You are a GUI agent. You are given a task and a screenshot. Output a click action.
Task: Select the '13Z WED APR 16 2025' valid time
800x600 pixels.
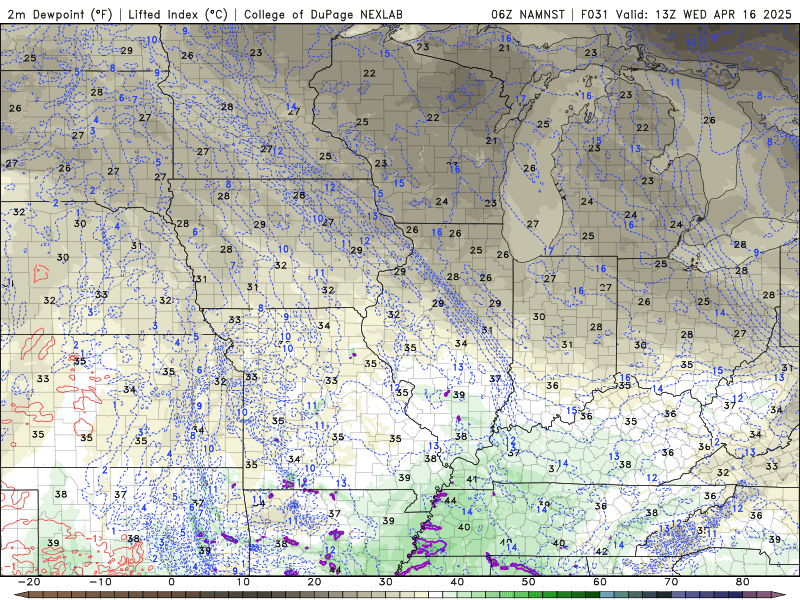tap(723, 14)
